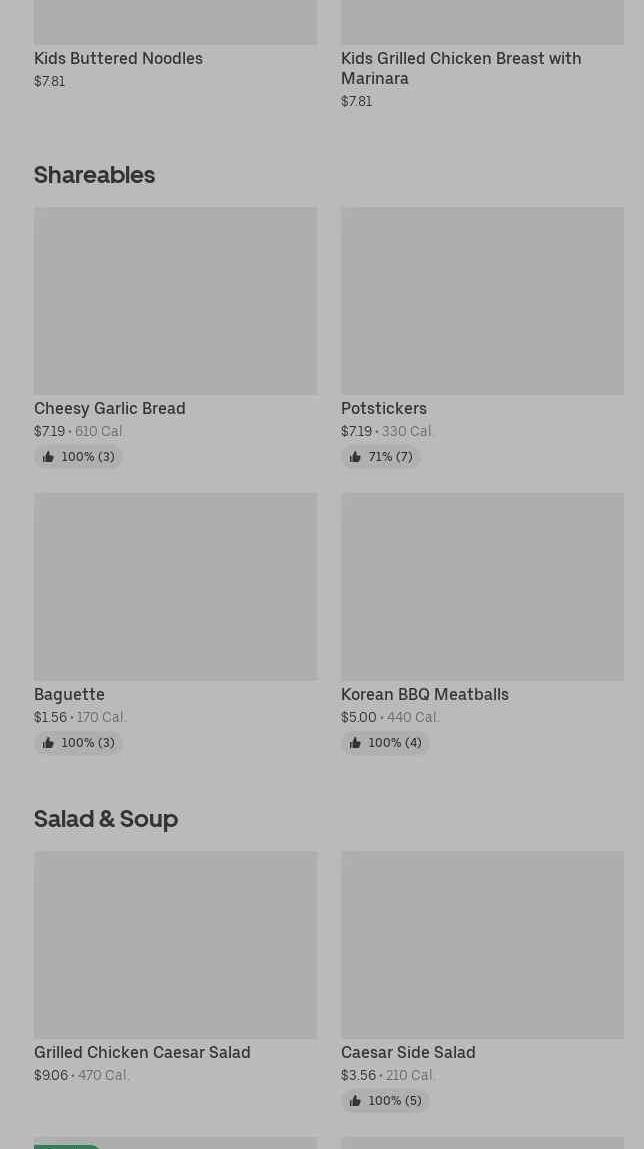This screenshot has width=644, height=1149.
Task: Click the Korean BBQ Meatballs title
Action: point(425,694)
